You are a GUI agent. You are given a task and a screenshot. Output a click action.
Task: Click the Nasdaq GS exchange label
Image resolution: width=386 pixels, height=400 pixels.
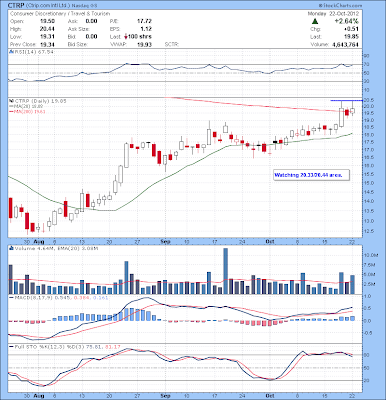(x=85, y=6)
